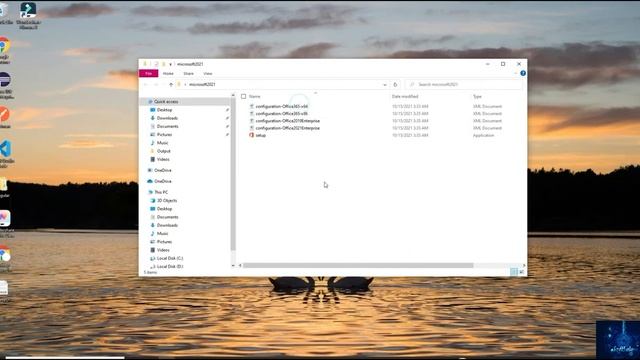Click the This PC computer icon

[150, 192]
